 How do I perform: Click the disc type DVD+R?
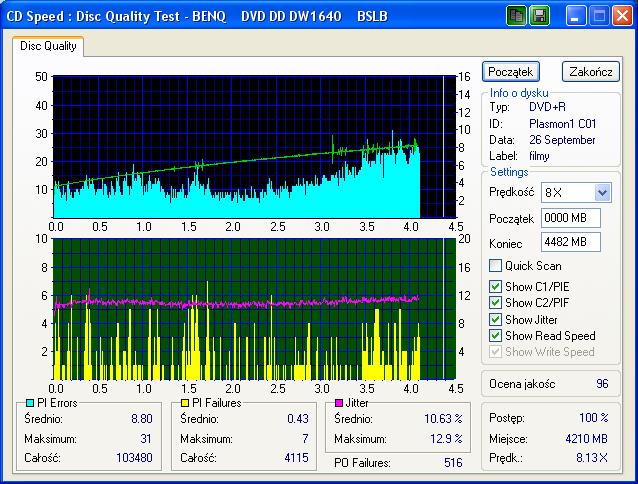547,107
